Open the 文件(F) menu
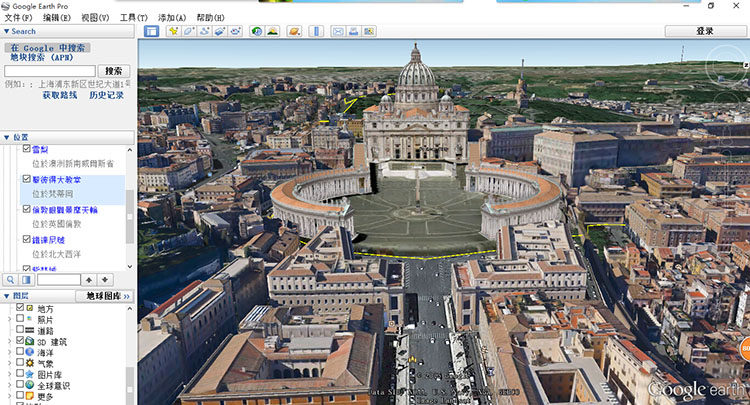 point(18,18)
